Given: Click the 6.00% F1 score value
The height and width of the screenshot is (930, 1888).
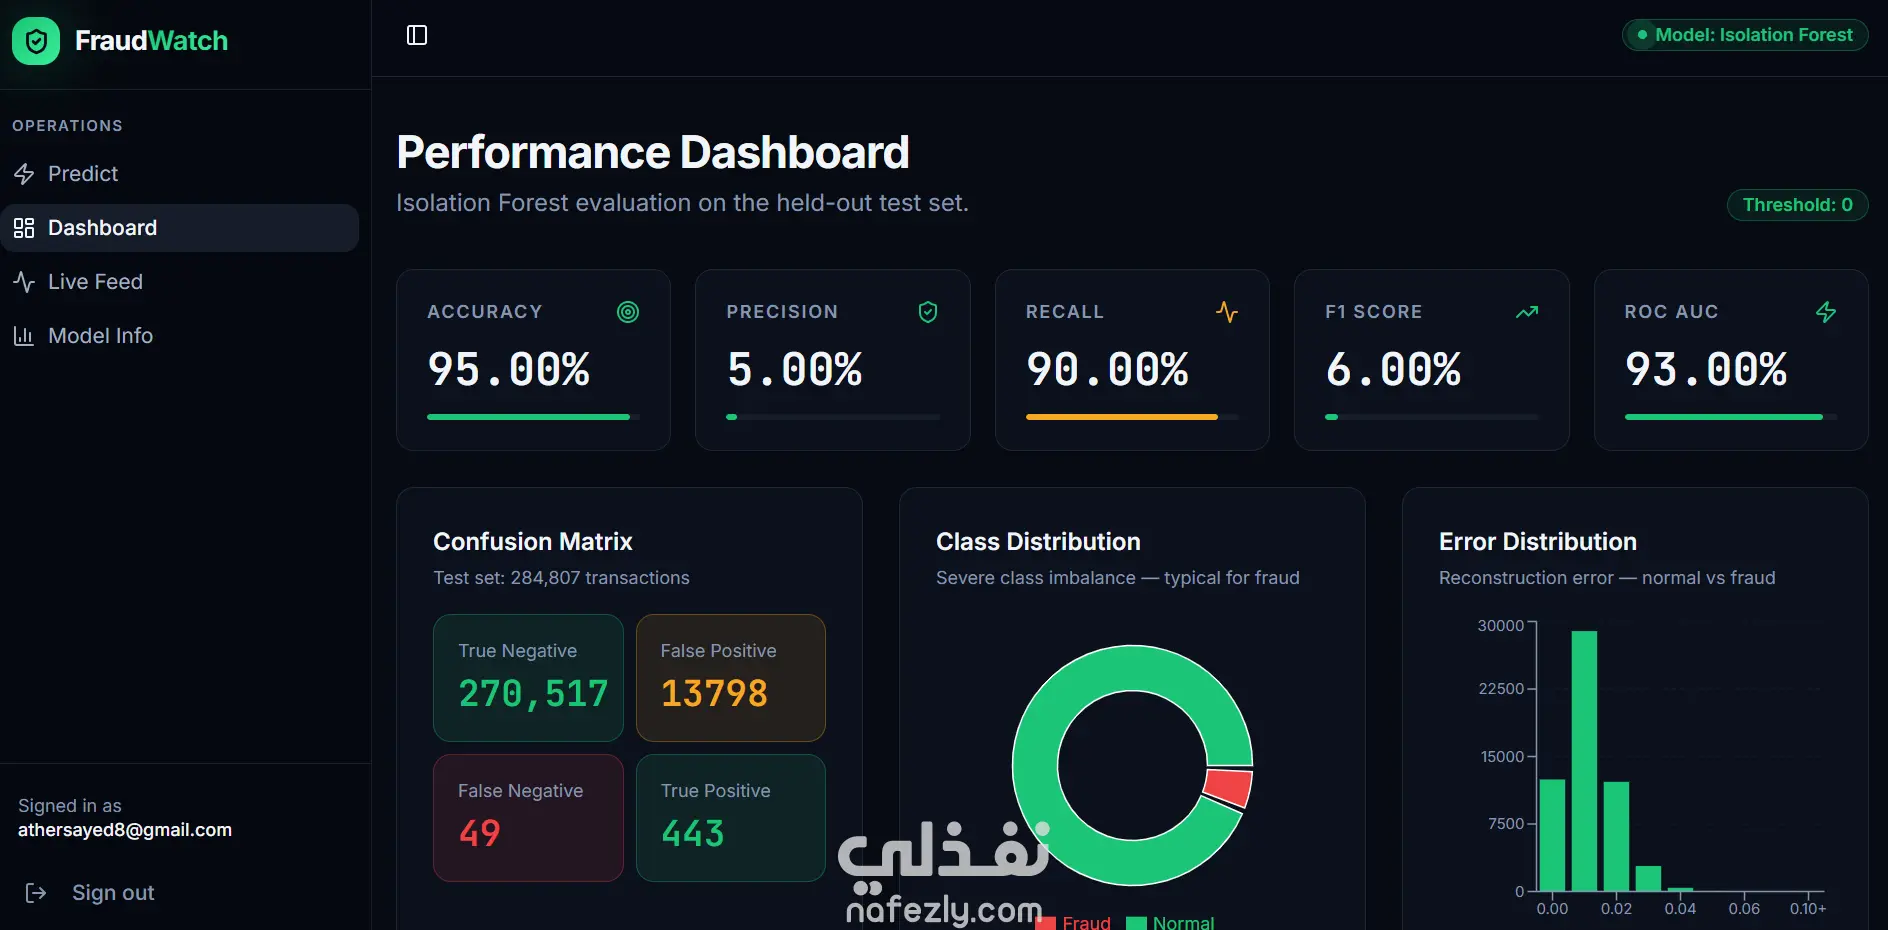Looking at the screenshot, I should tap(1393, 369).
